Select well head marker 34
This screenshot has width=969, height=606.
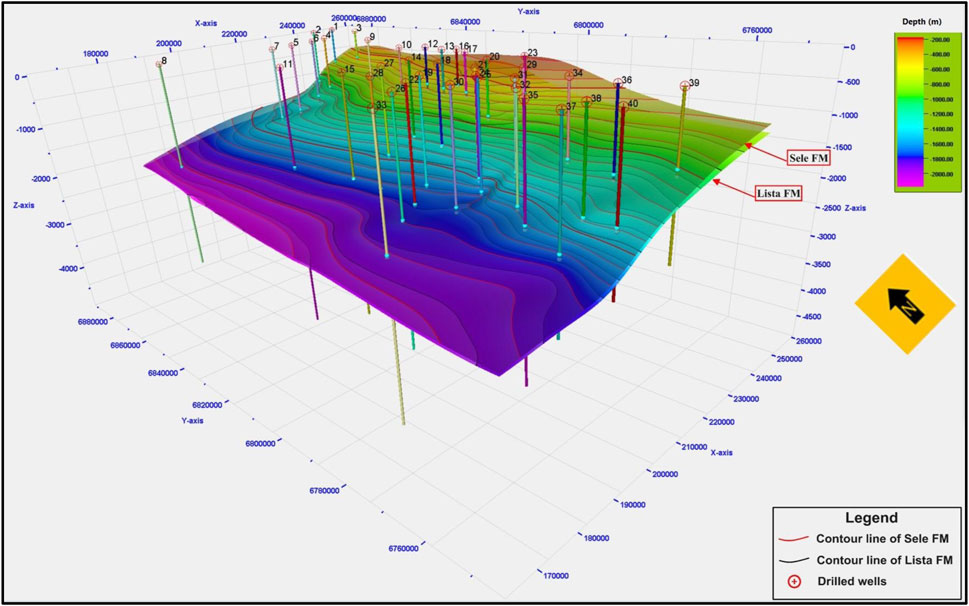[x=569, y=76]
